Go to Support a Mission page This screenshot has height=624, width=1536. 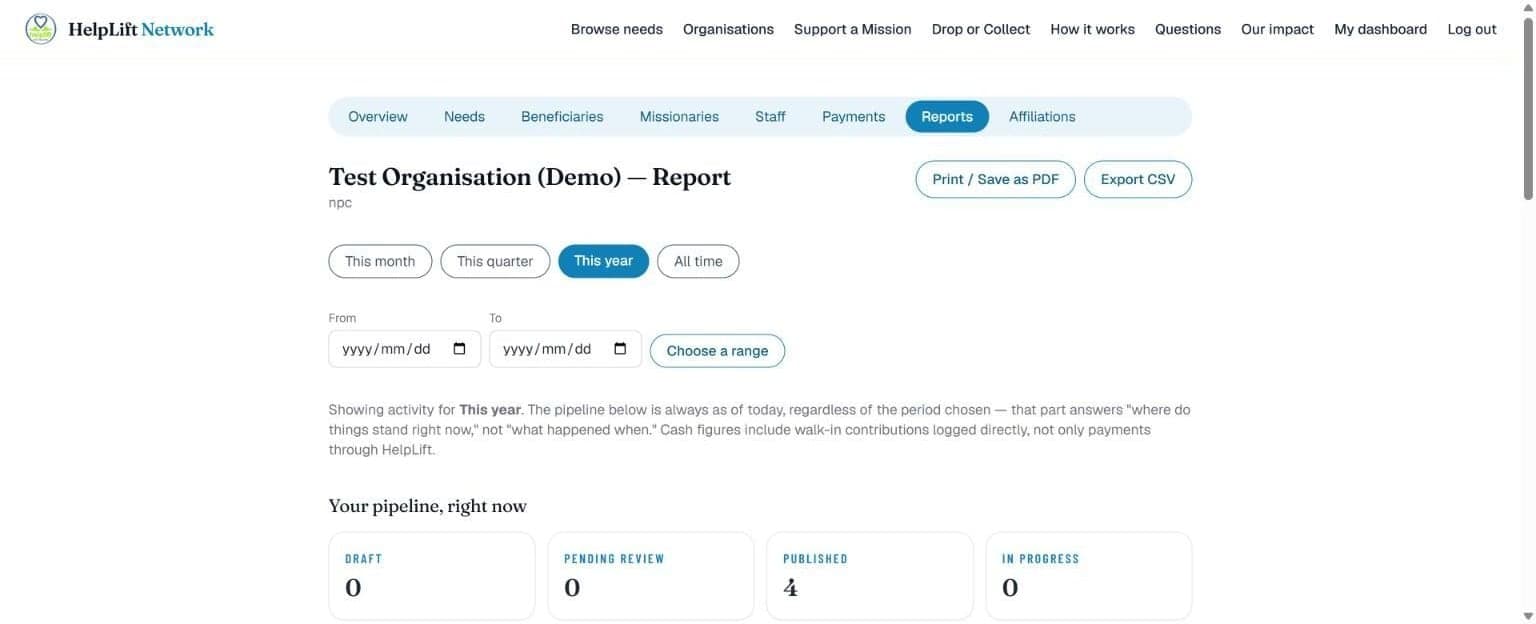click(853, 29)
